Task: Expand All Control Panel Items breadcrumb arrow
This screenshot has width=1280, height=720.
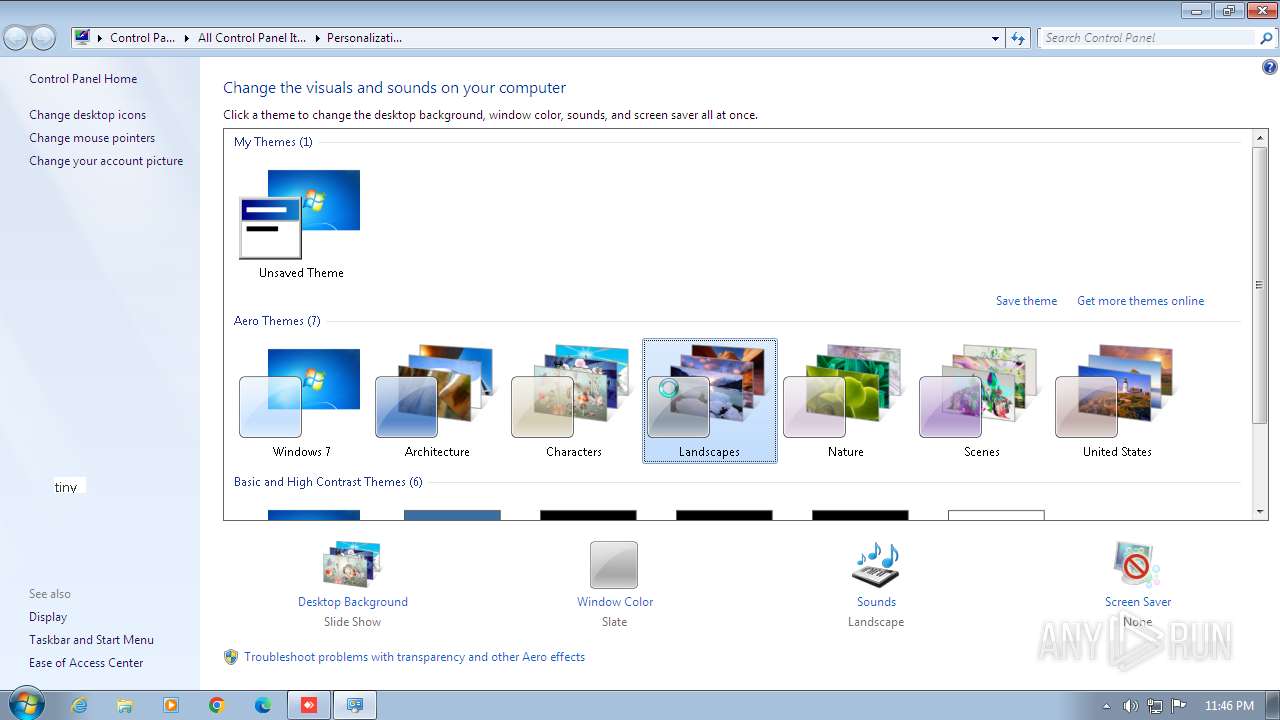Action: click(x=317, y=38)
